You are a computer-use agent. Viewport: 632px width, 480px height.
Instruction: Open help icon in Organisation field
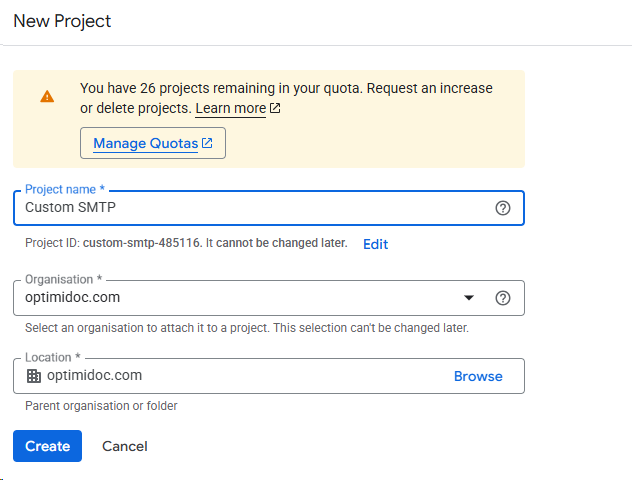point(503,298)
